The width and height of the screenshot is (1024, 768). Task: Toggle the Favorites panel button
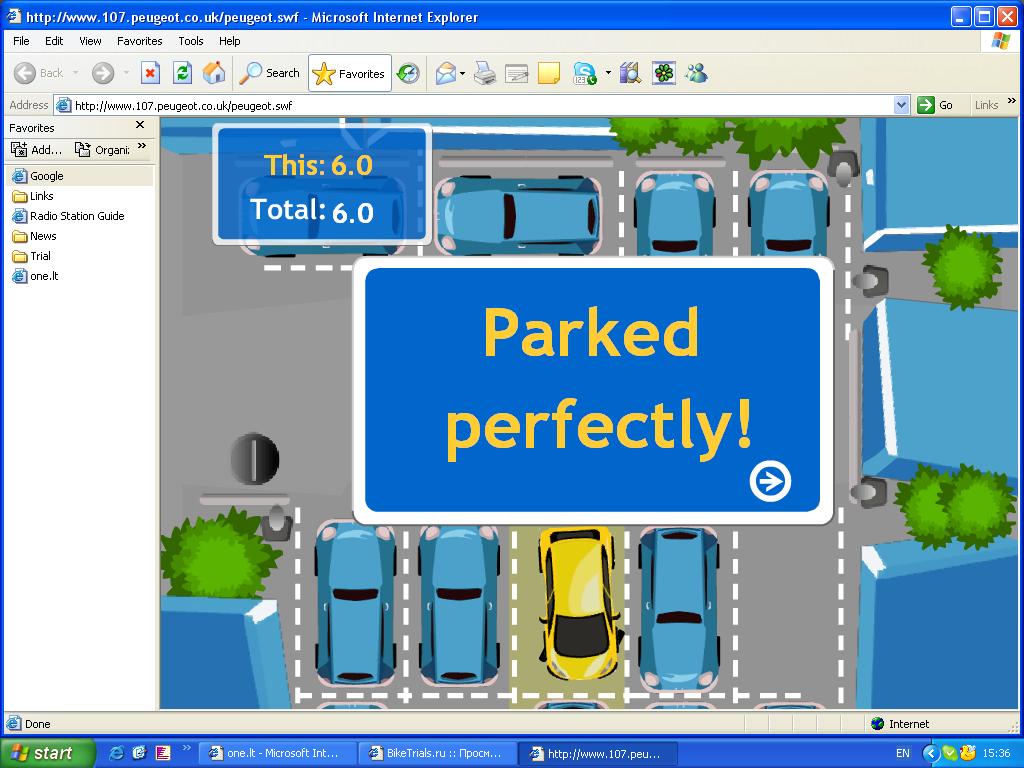tap(349, 73)
